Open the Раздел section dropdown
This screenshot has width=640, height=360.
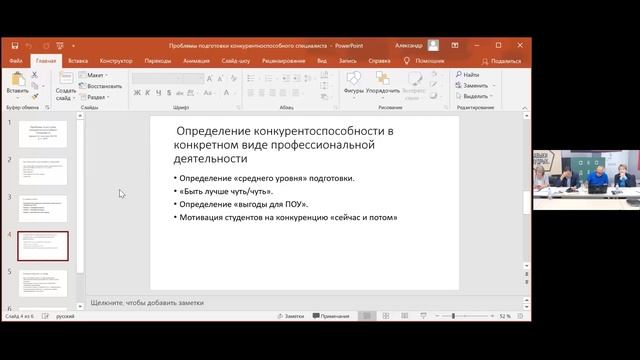(x=95, y=97)
